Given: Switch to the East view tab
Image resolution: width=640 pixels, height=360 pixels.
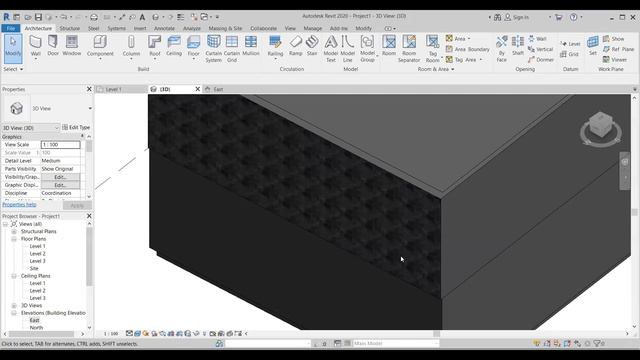Looking at the screenshot, I should (x=218, y=89).
